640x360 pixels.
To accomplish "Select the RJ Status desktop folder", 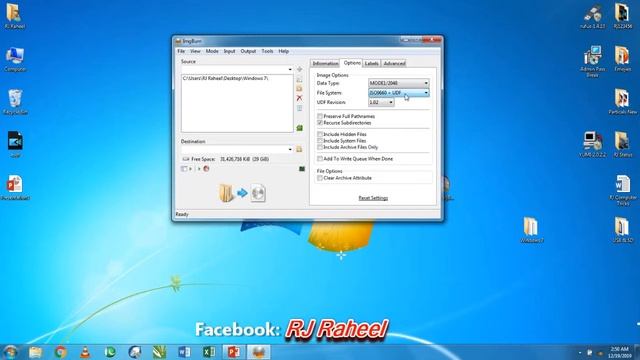I will point(623,144).
